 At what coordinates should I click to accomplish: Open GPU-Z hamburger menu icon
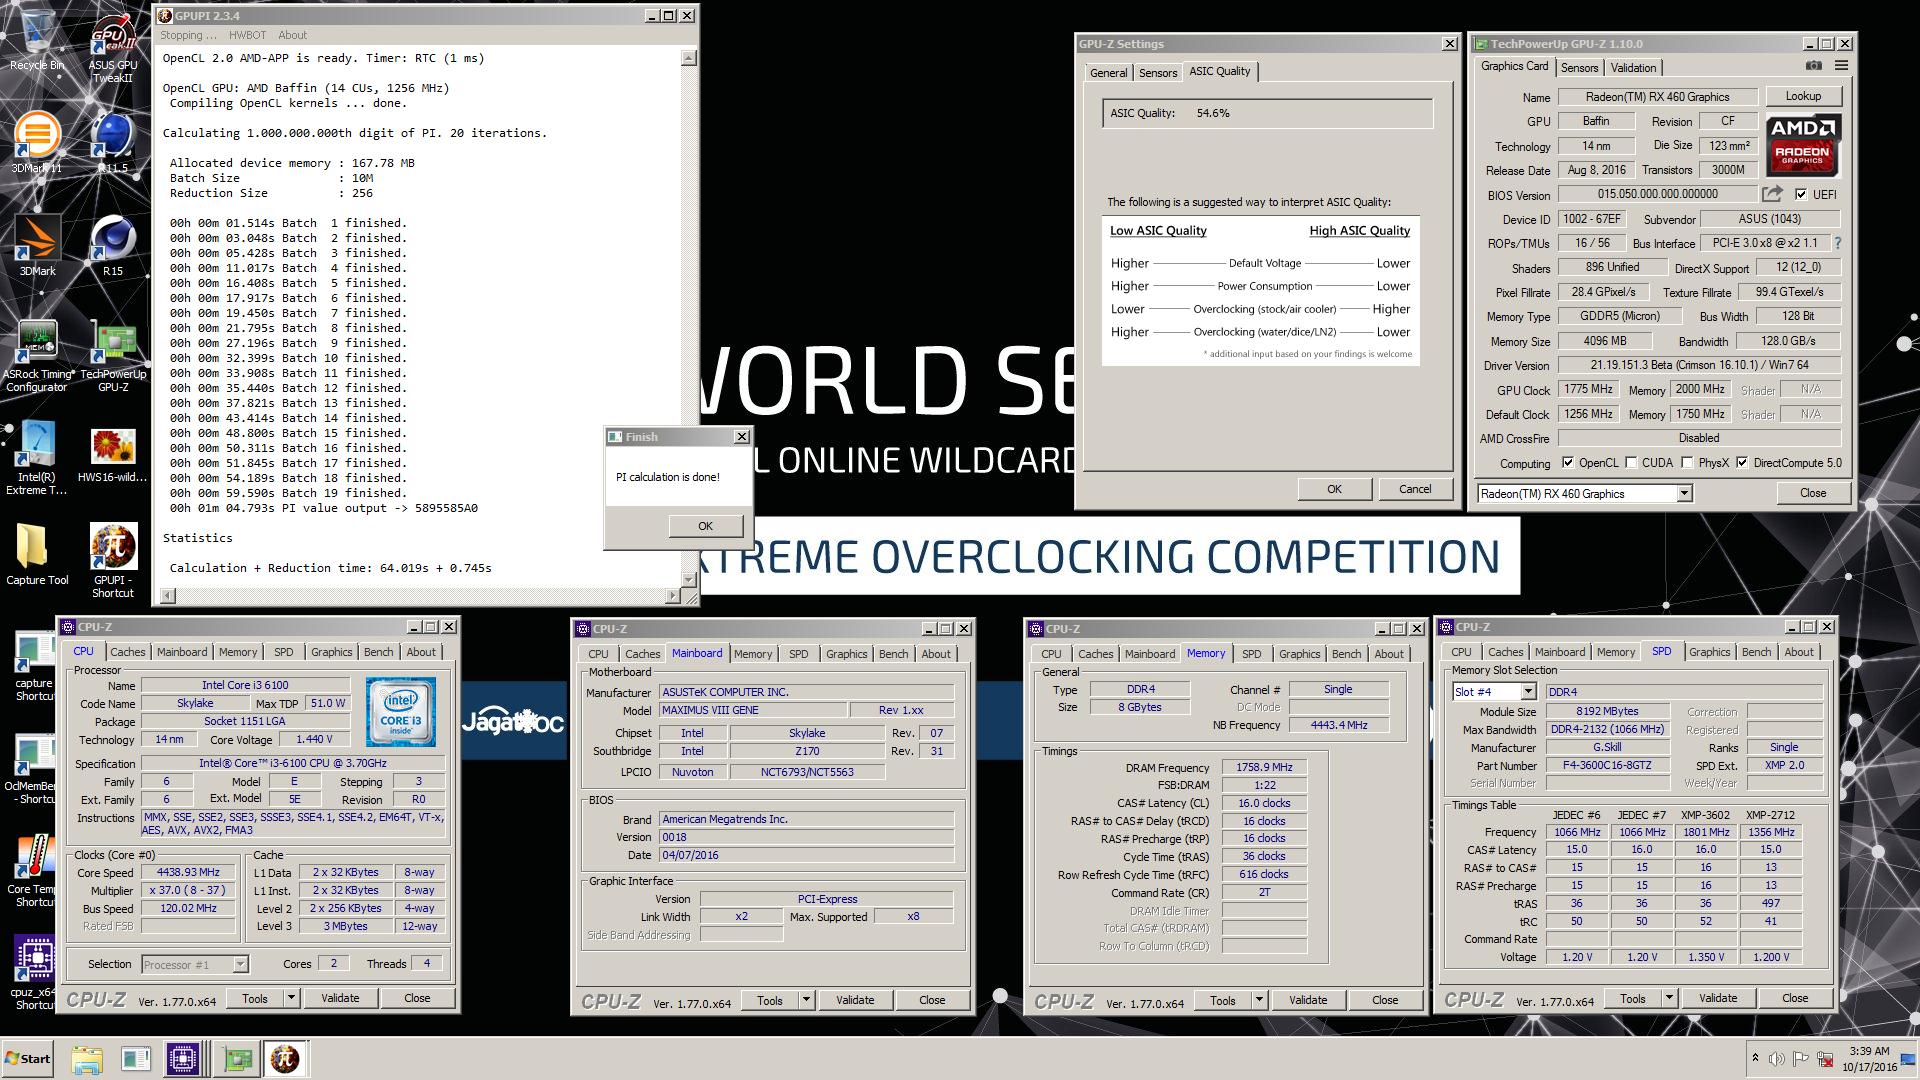pyautogui.click(x=1841, y=66)
